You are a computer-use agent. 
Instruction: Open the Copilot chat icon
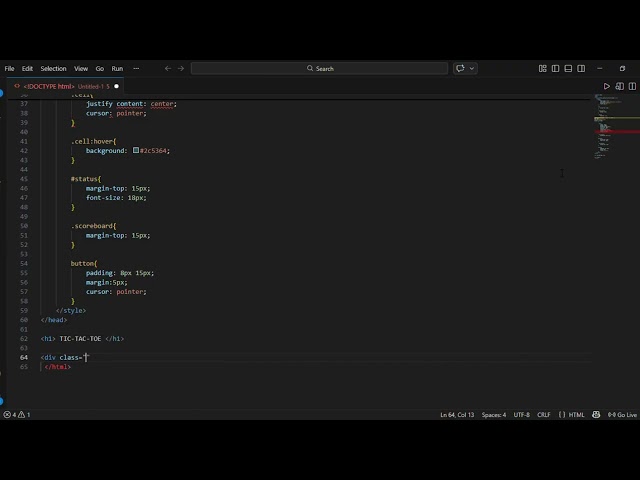460,69
